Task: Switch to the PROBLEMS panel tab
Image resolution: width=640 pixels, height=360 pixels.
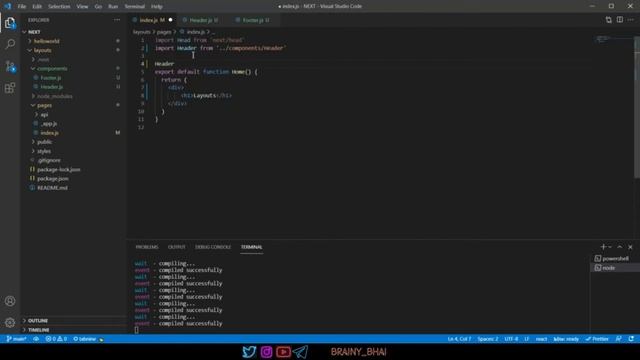Action: click(147, 247)
